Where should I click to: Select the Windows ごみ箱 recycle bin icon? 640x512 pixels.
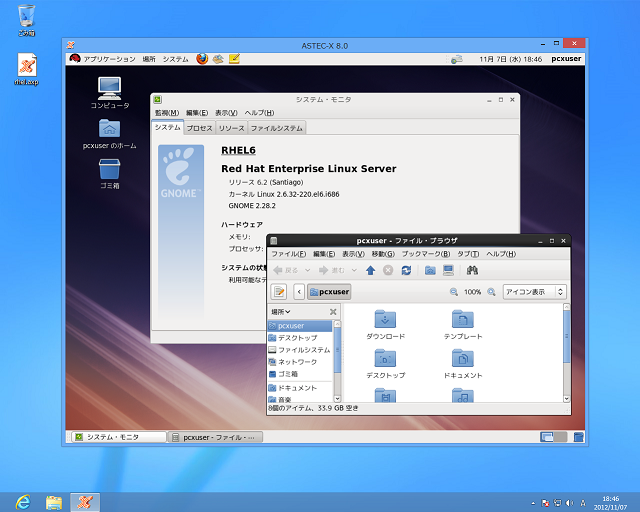pos(26,20)
